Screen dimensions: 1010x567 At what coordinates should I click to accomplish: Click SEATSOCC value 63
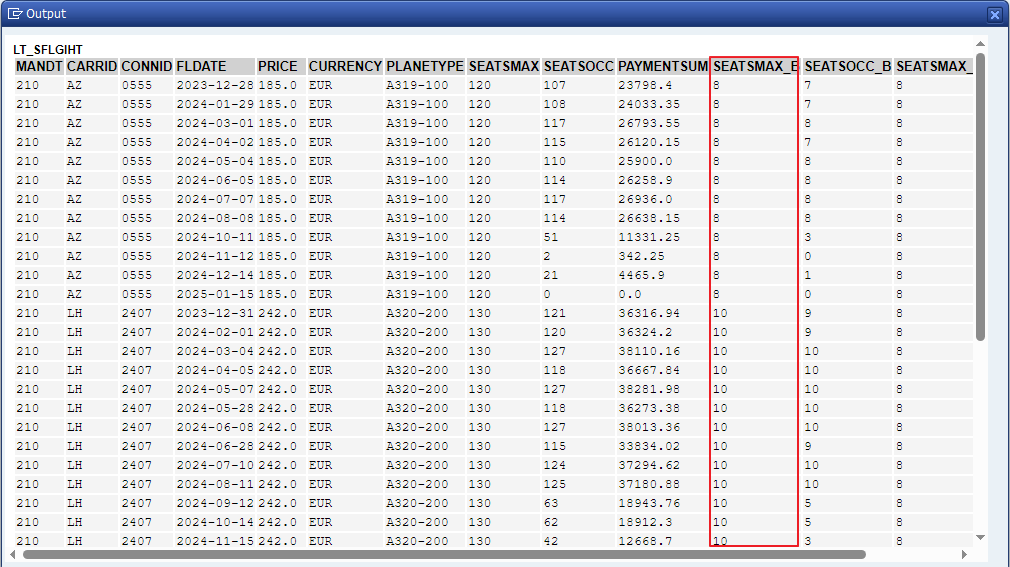point(551,503)
